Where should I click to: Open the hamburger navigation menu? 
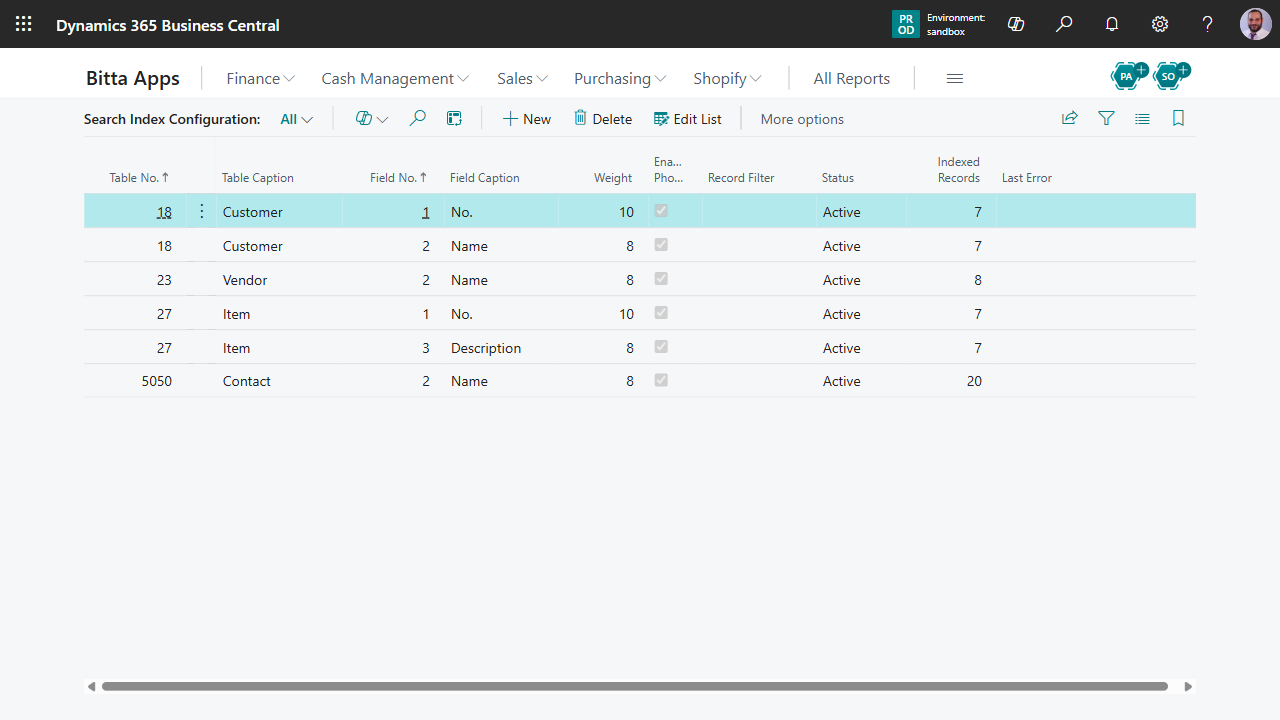[955, 78]
